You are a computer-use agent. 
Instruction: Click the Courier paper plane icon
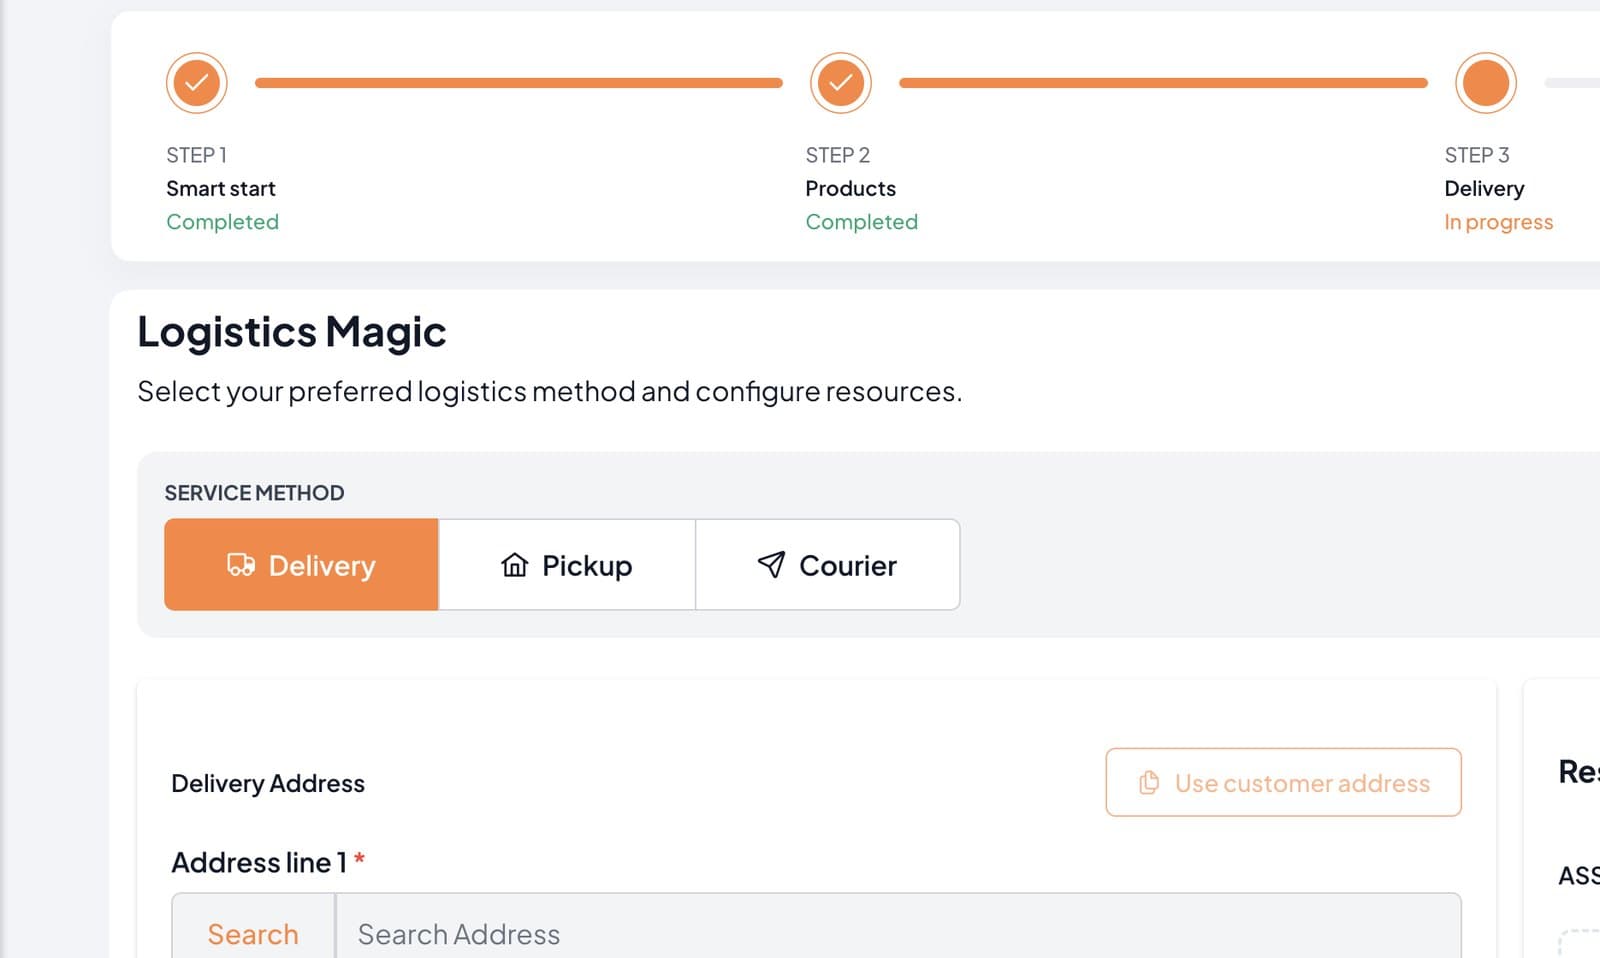pyautogui.click(x=771, y=565)
